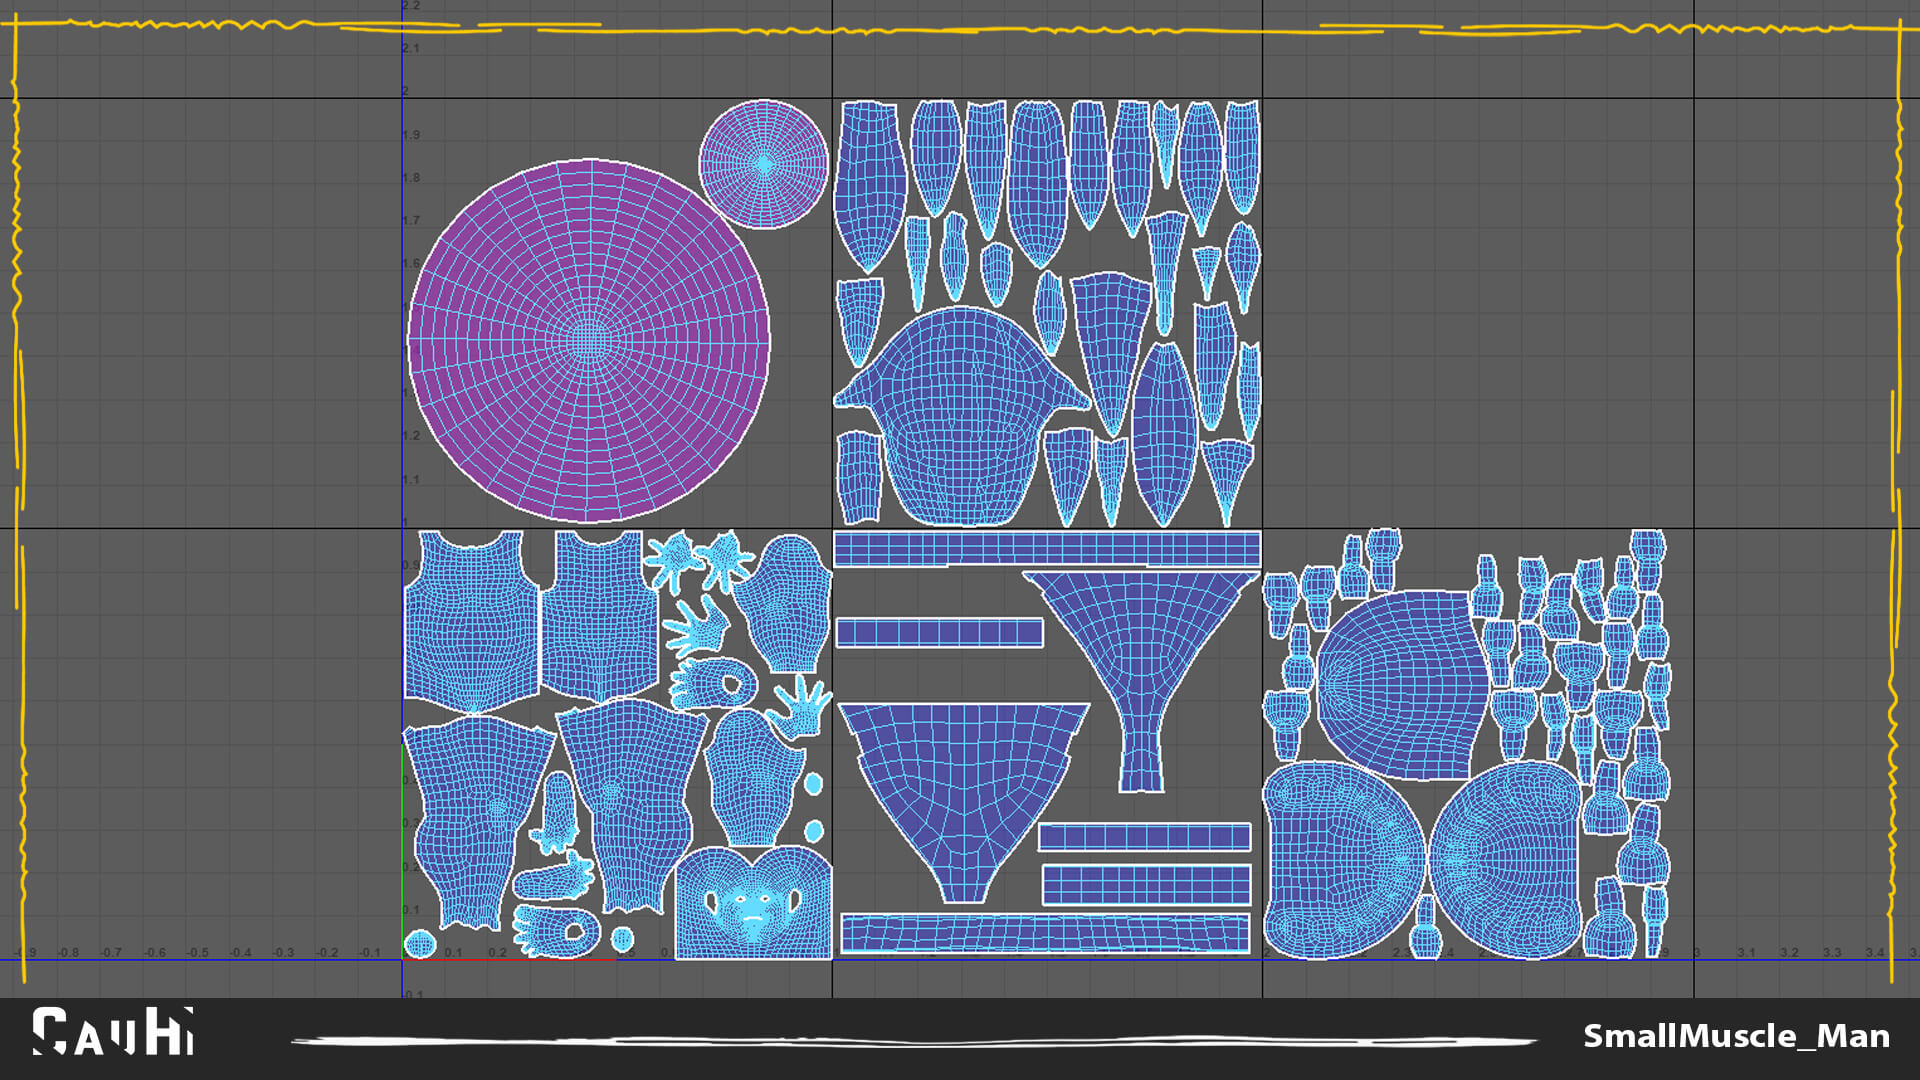The image size is (1920, 1080).
Task: Click the face UV island with eyes
Action: pyautogui.click(x=752, y=905)
